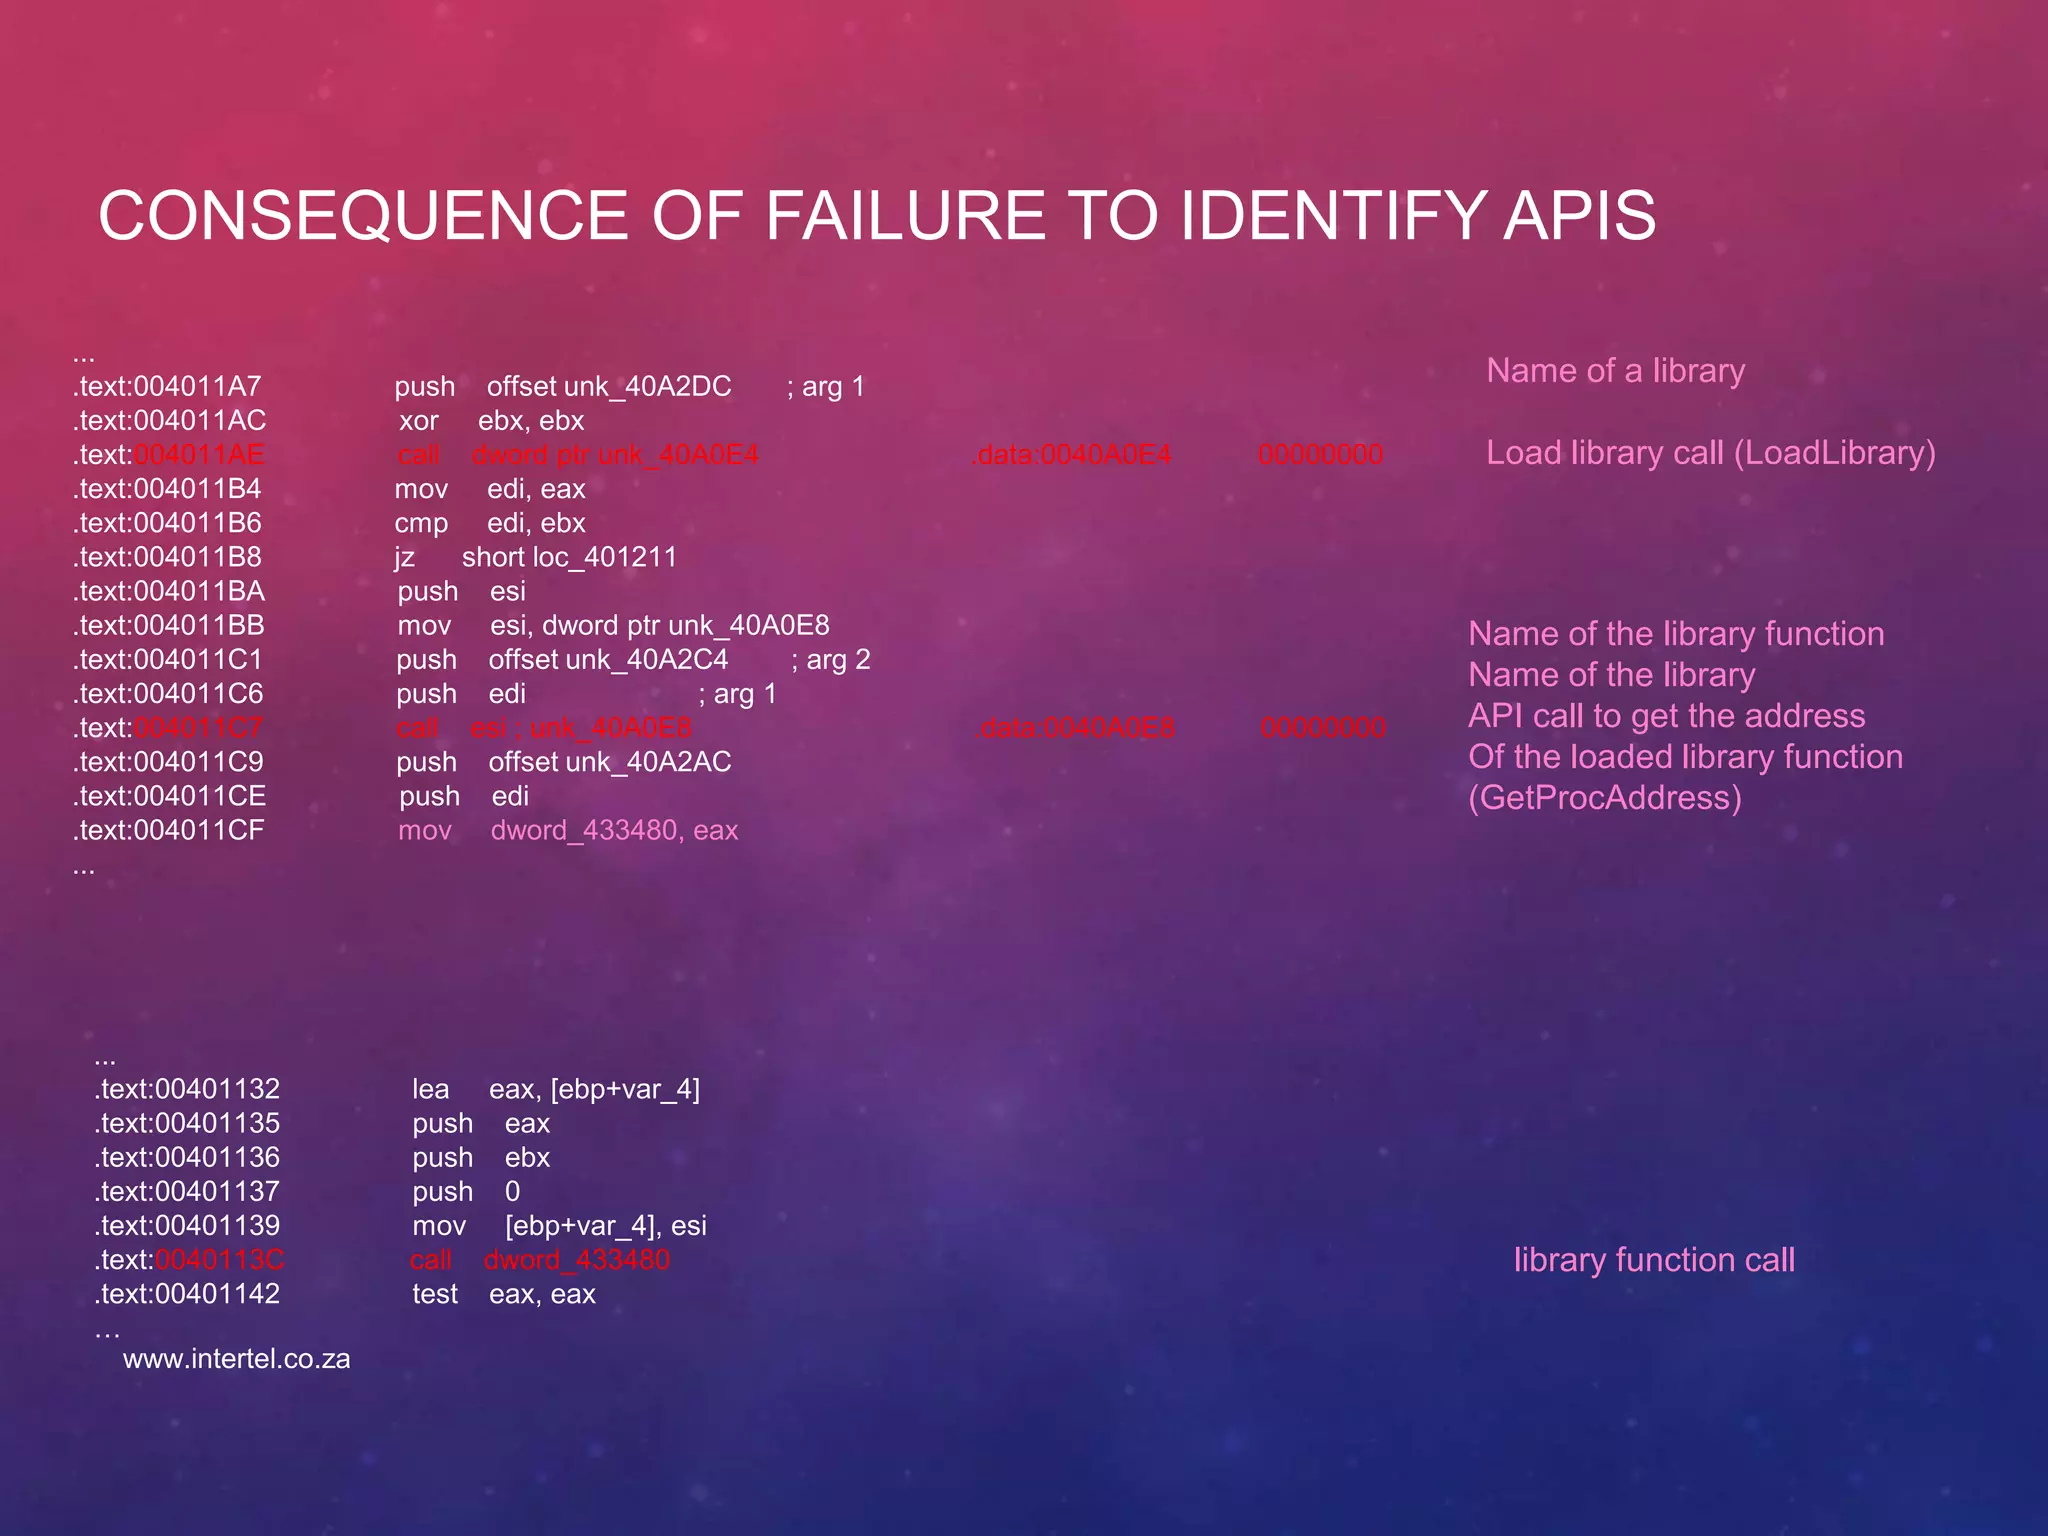
Task: Click the red 'call dword ptr unk_40A0E4' line
Action: 578,455
